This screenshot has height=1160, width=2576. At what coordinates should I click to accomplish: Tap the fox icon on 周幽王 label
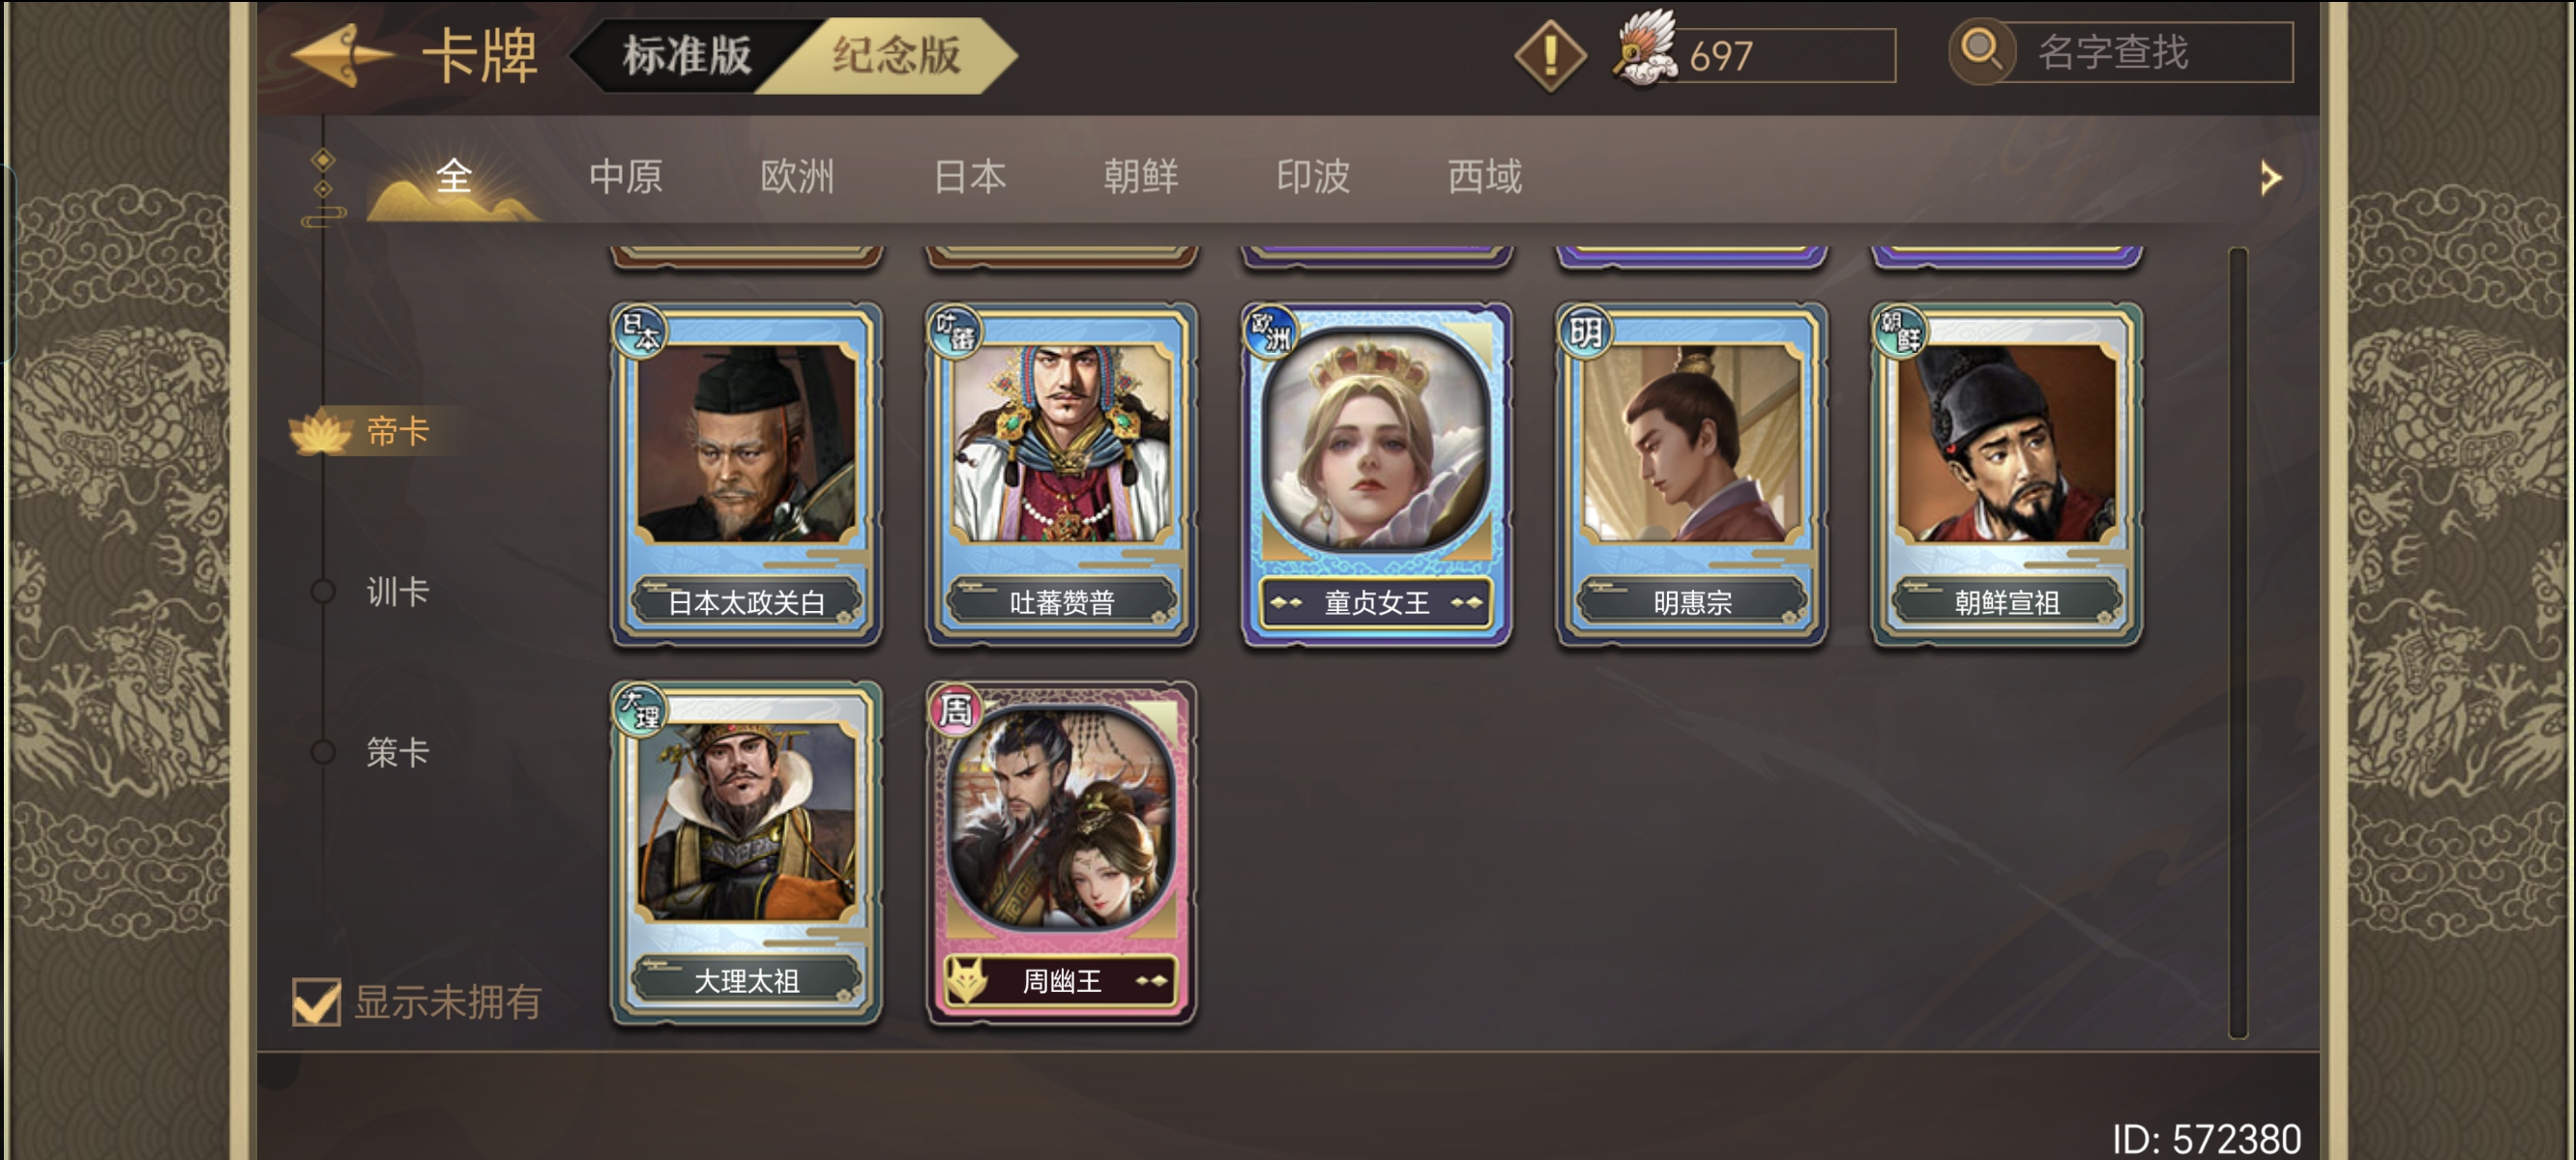[x=966, y=980]
